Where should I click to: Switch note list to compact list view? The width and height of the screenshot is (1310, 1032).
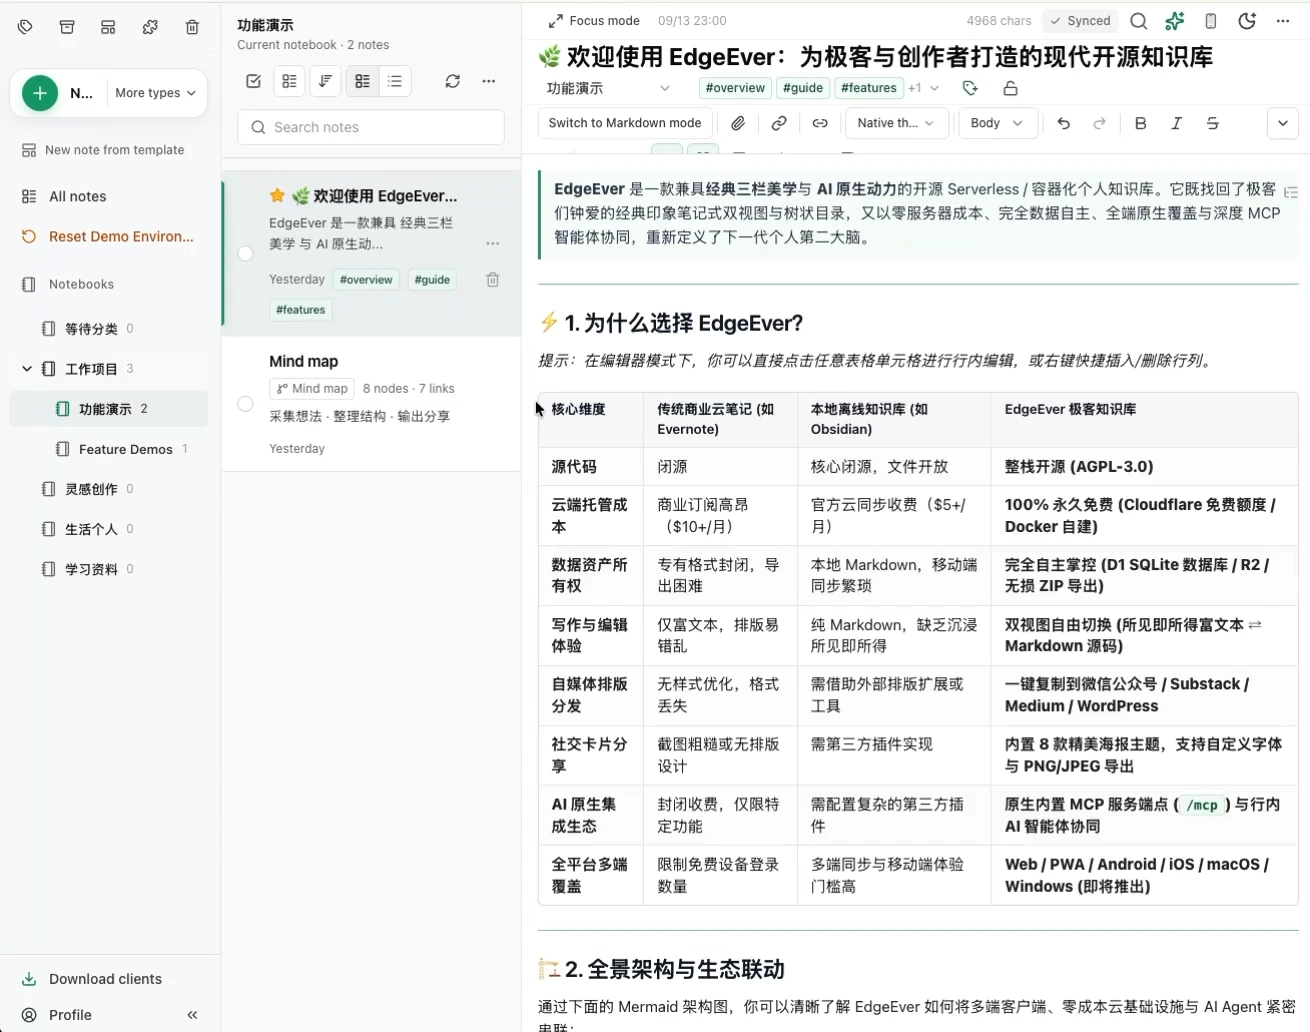pyautogui.click(x=395, y=81)
